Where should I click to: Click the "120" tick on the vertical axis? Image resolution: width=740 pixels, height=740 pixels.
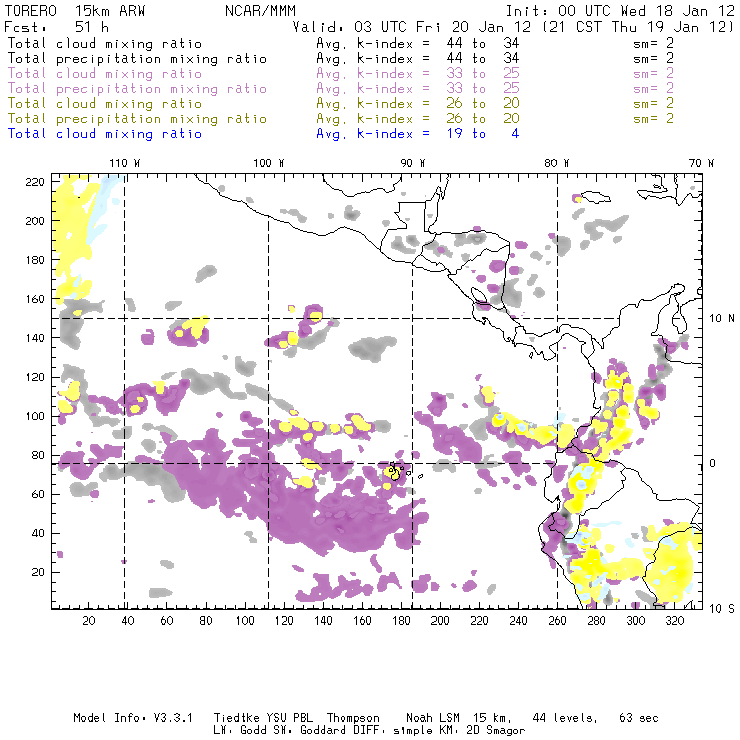pyautogui.click(x=35, y=377)
